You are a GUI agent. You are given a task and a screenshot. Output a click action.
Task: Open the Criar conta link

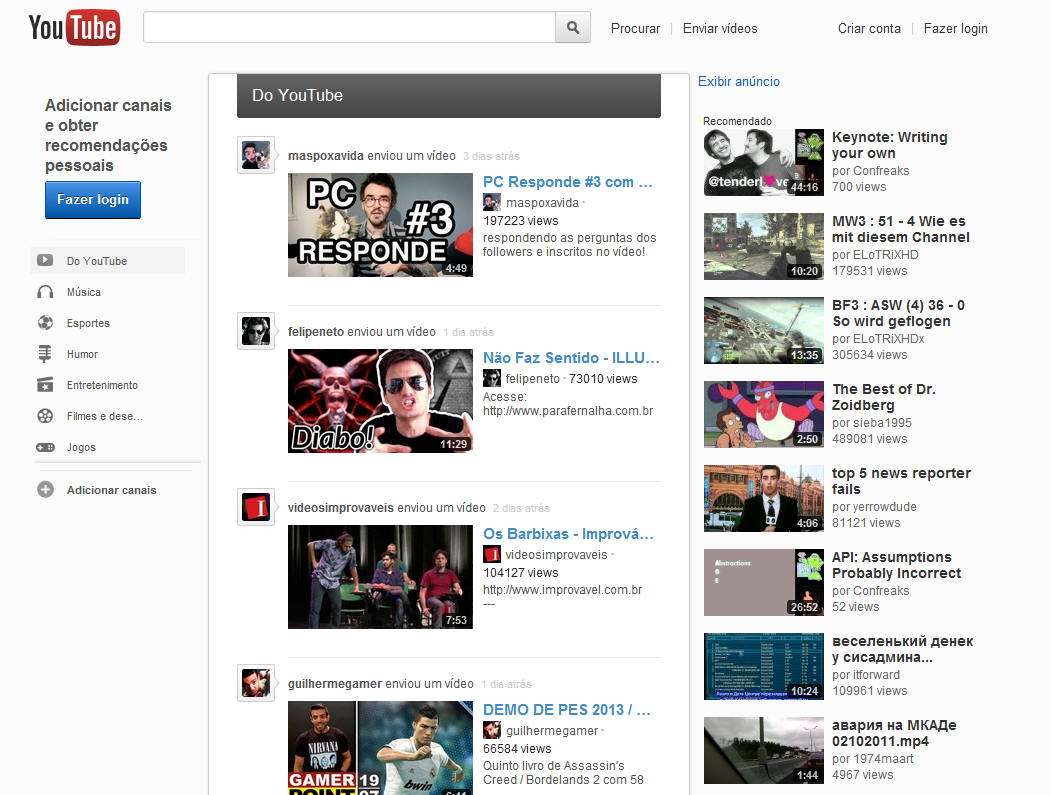pos(868,28)
